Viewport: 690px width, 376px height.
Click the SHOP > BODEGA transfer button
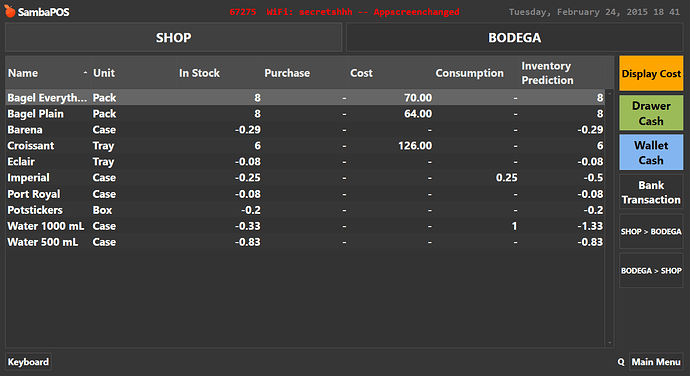point(651,231)
